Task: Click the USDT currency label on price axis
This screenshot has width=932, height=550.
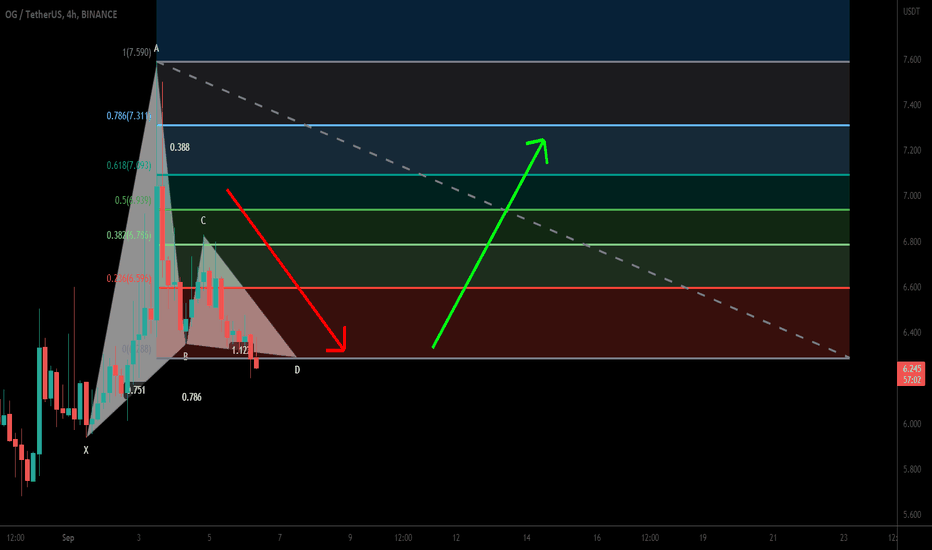Action: 911,12
